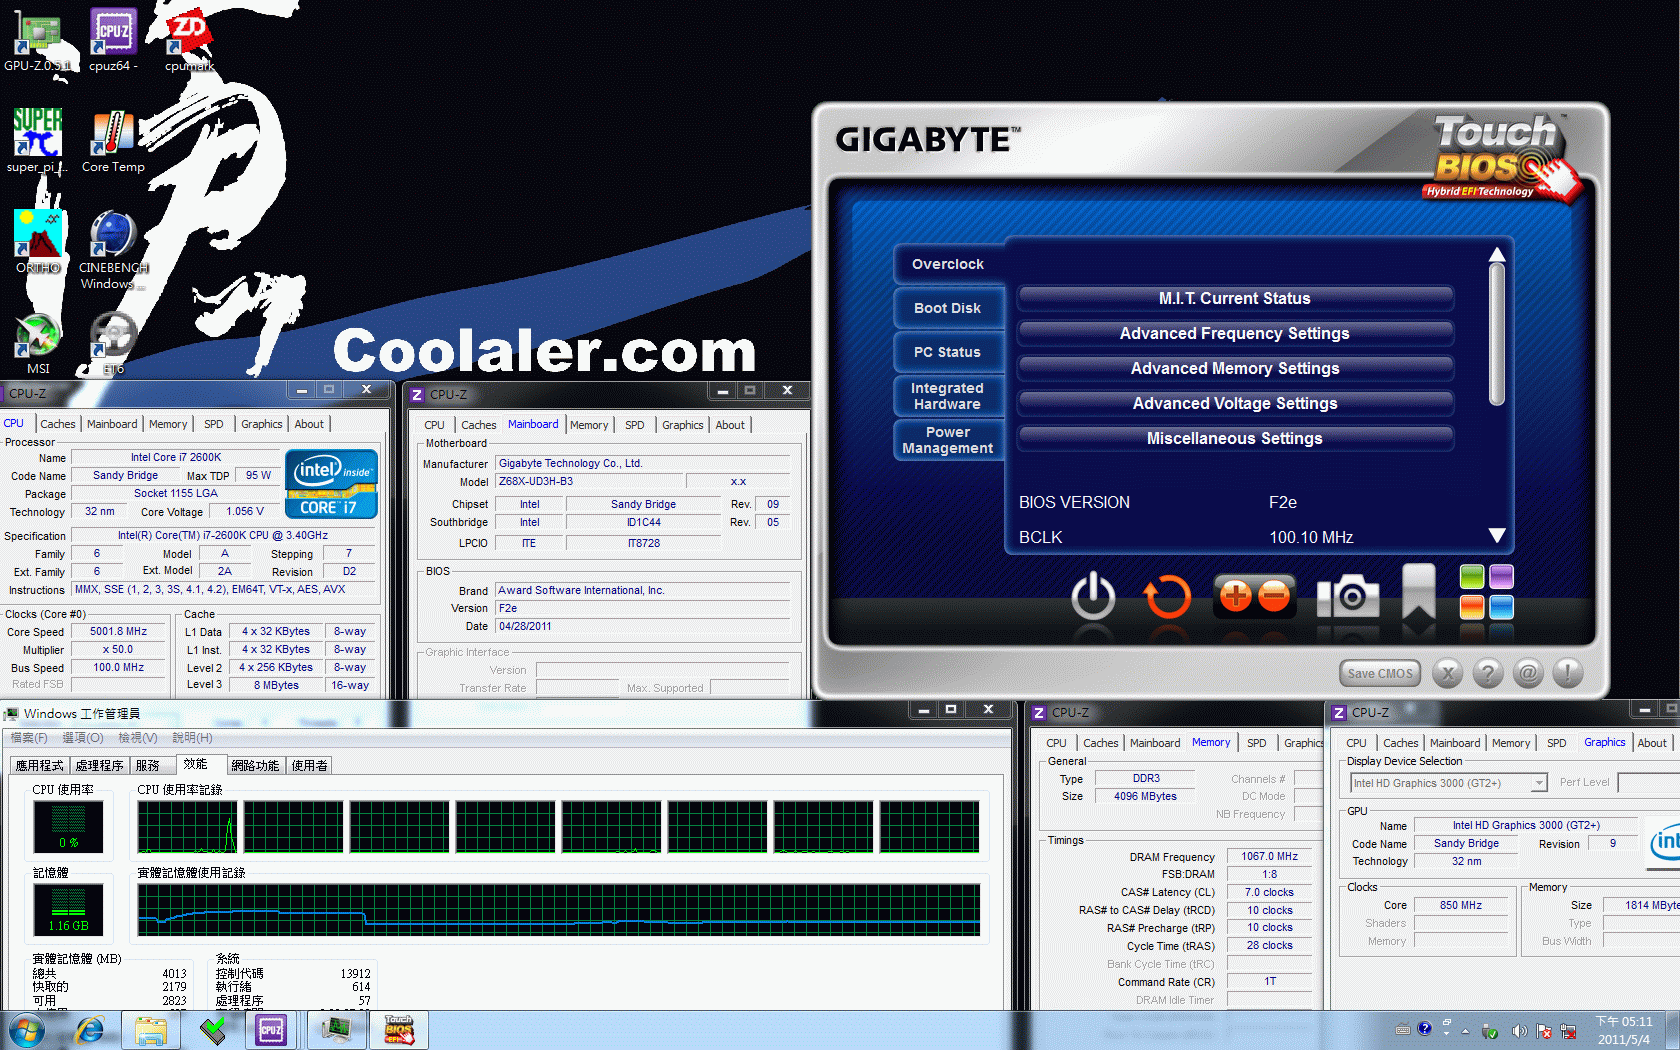Open M.I.T. Current Status
Image resolution: width=1680 pixels, height=1050 pixels.
pyautogui.click(x=1235, y=298)
